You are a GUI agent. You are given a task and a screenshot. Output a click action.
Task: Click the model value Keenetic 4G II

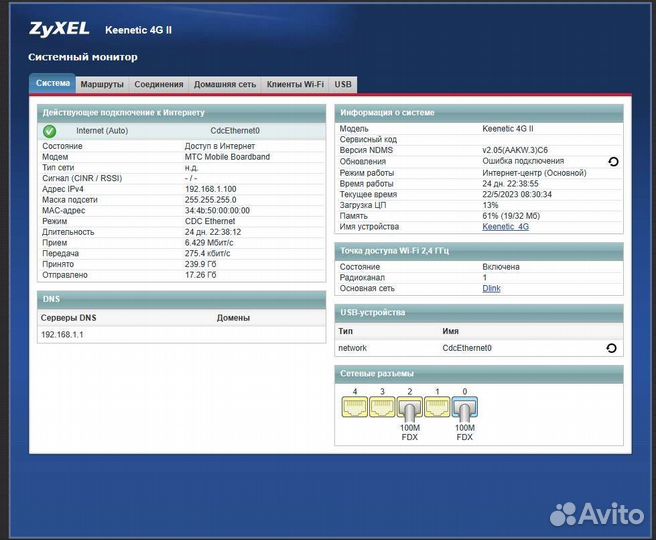point(508,129)
